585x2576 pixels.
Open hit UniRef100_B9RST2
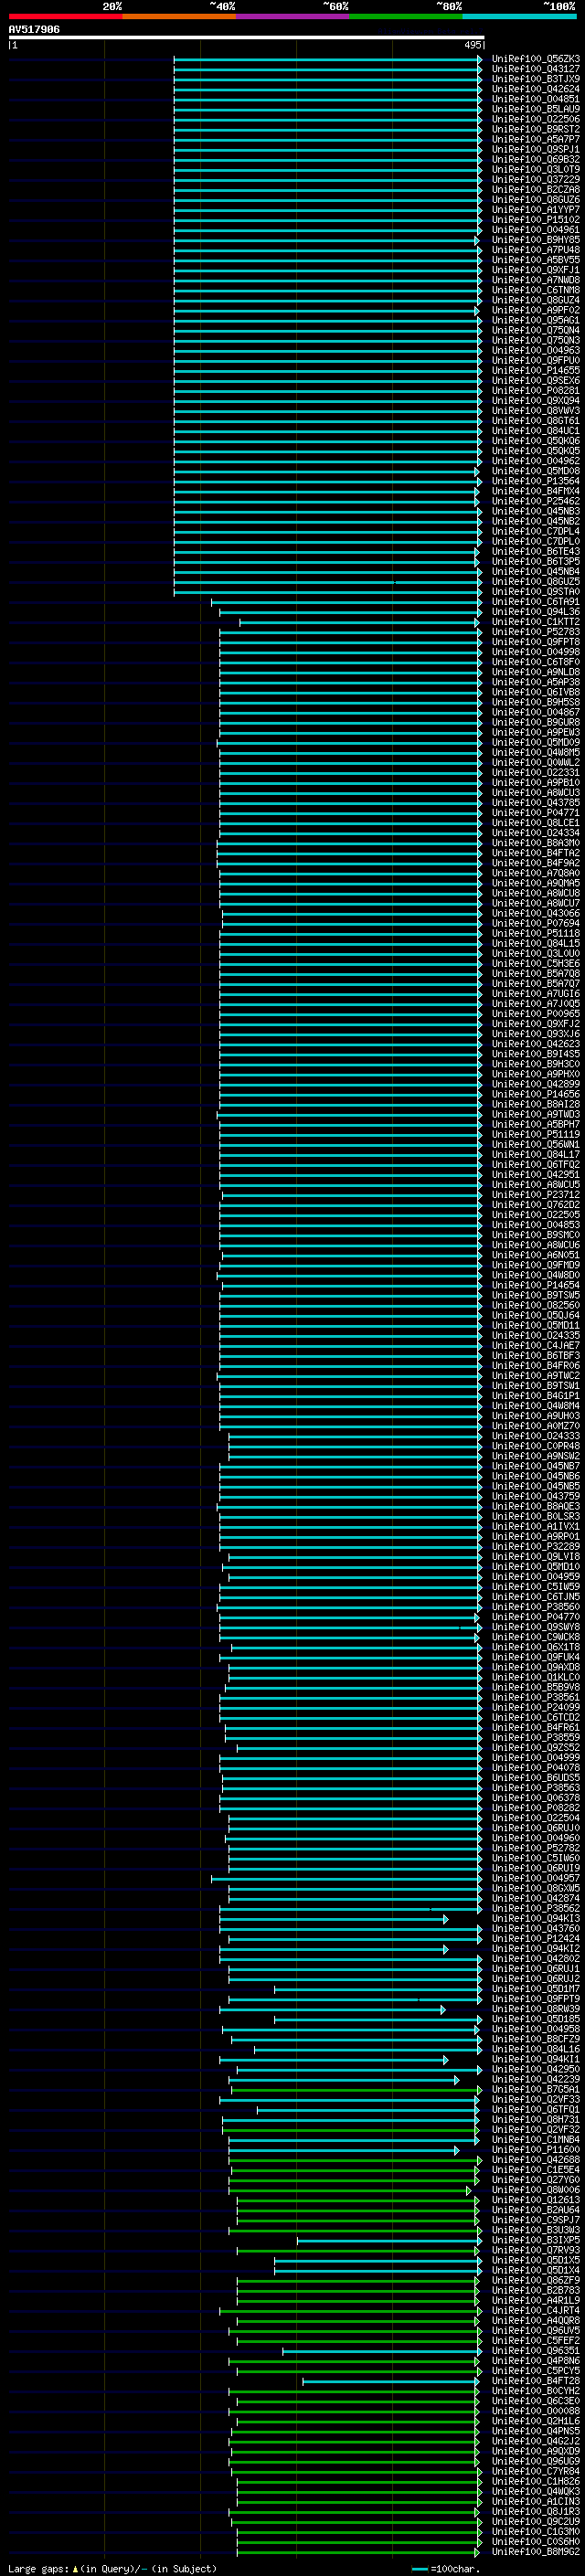tap(535, 129)
